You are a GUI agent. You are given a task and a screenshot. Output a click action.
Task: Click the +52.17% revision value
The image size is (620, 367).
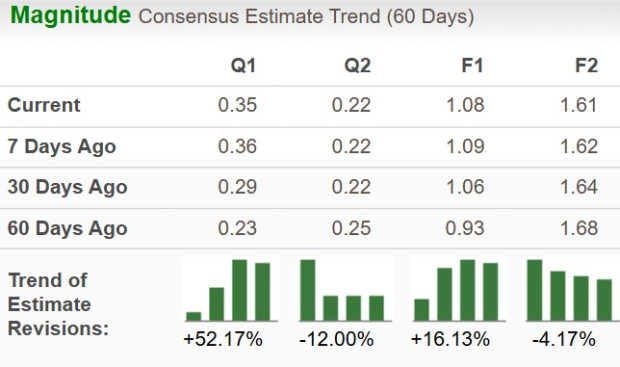coord(223,339)
